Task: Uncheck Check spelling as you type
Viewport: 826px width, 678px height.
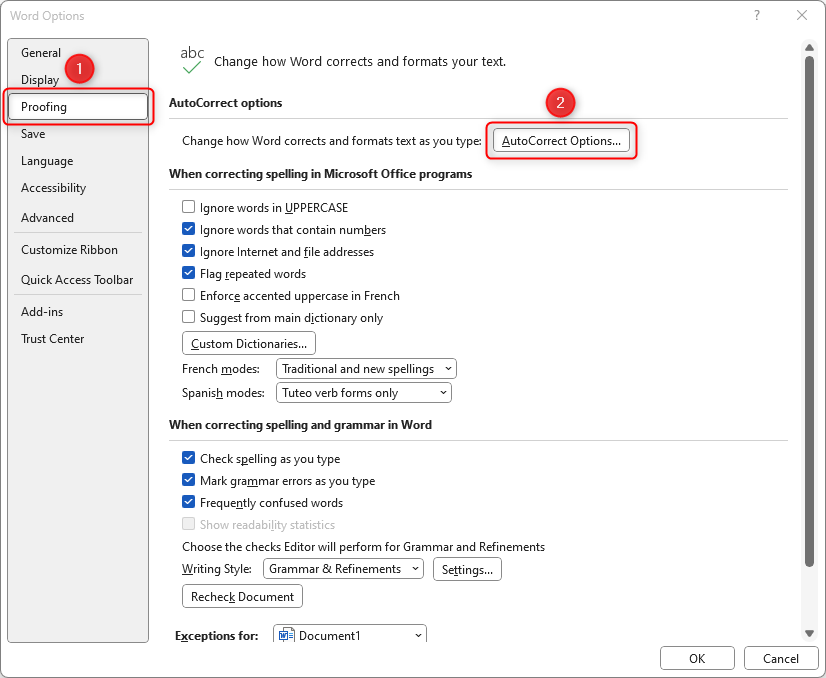Action: click(189, 458)
